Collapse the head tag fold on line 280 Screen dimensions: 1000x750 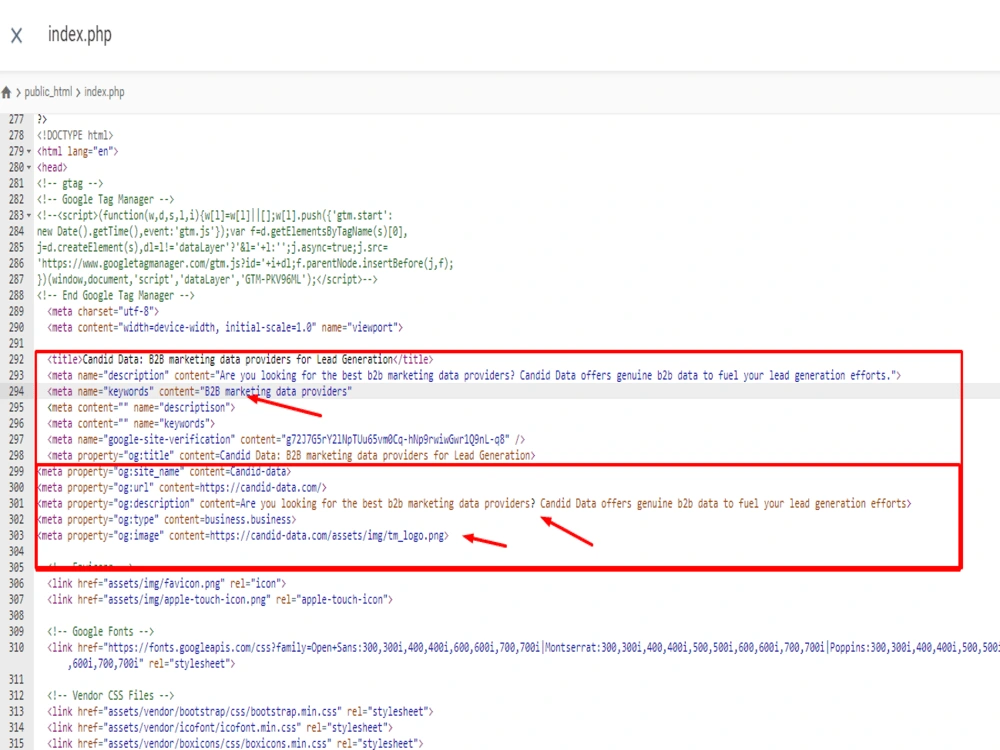click(x=29, y=168)
